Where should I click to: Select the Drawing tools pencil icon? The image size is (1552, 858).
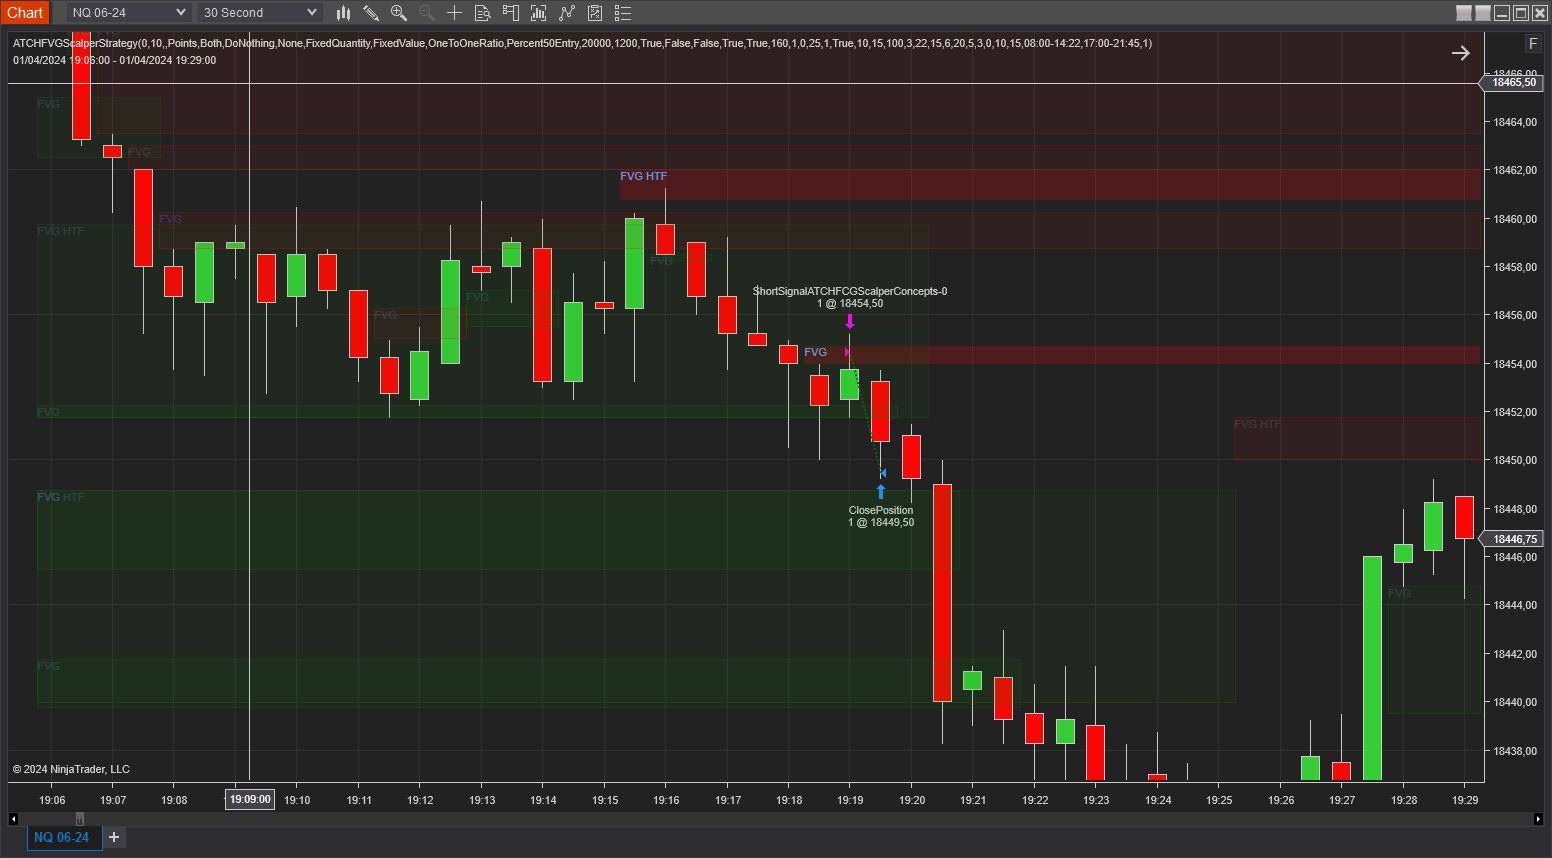tap(371, 12)
